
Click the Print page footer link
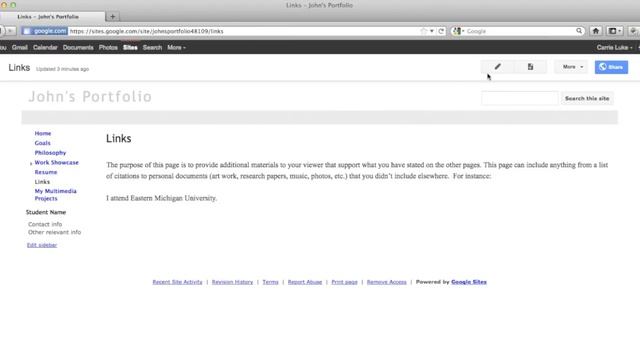344,282
